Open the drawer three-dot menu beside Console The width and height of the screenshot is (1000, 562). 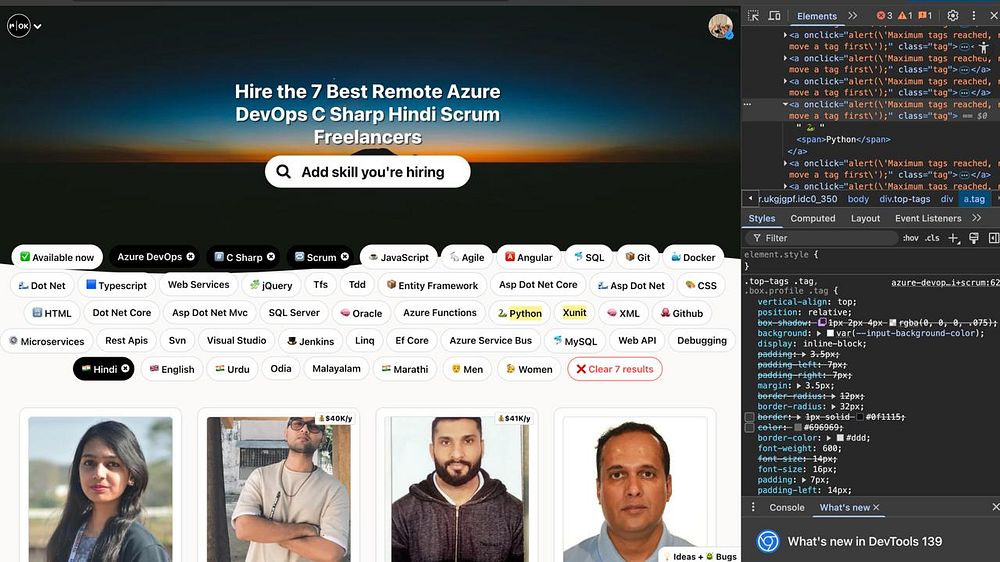[x=753, y=507]
